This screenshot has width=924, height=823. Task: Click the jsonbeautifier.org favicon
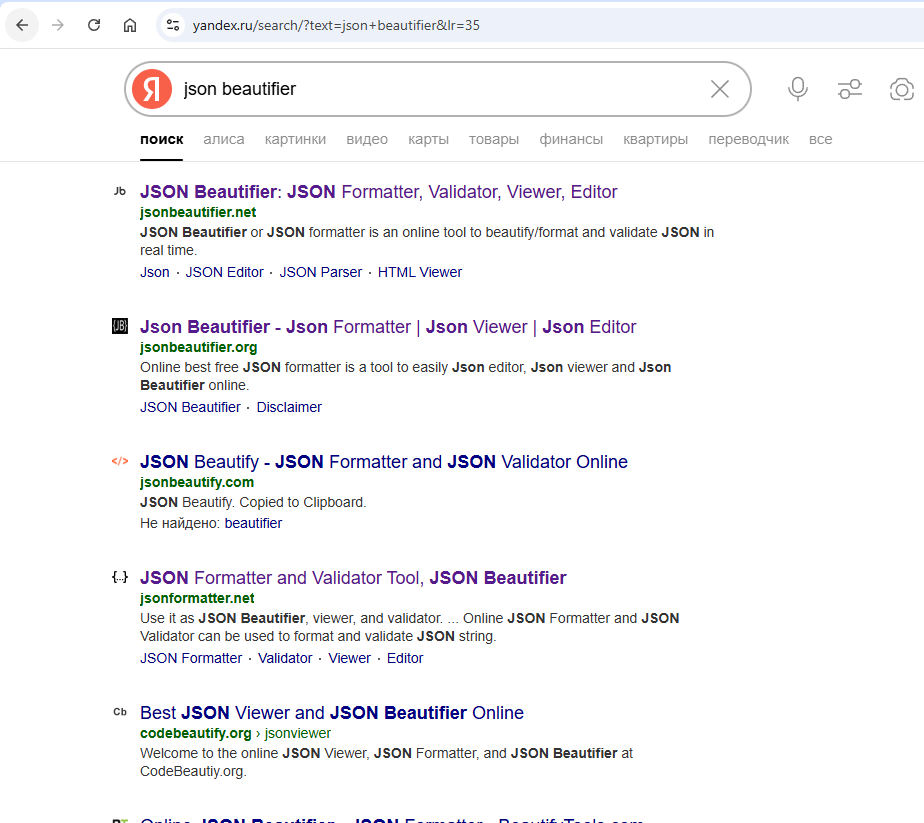[x=120, y=326]
